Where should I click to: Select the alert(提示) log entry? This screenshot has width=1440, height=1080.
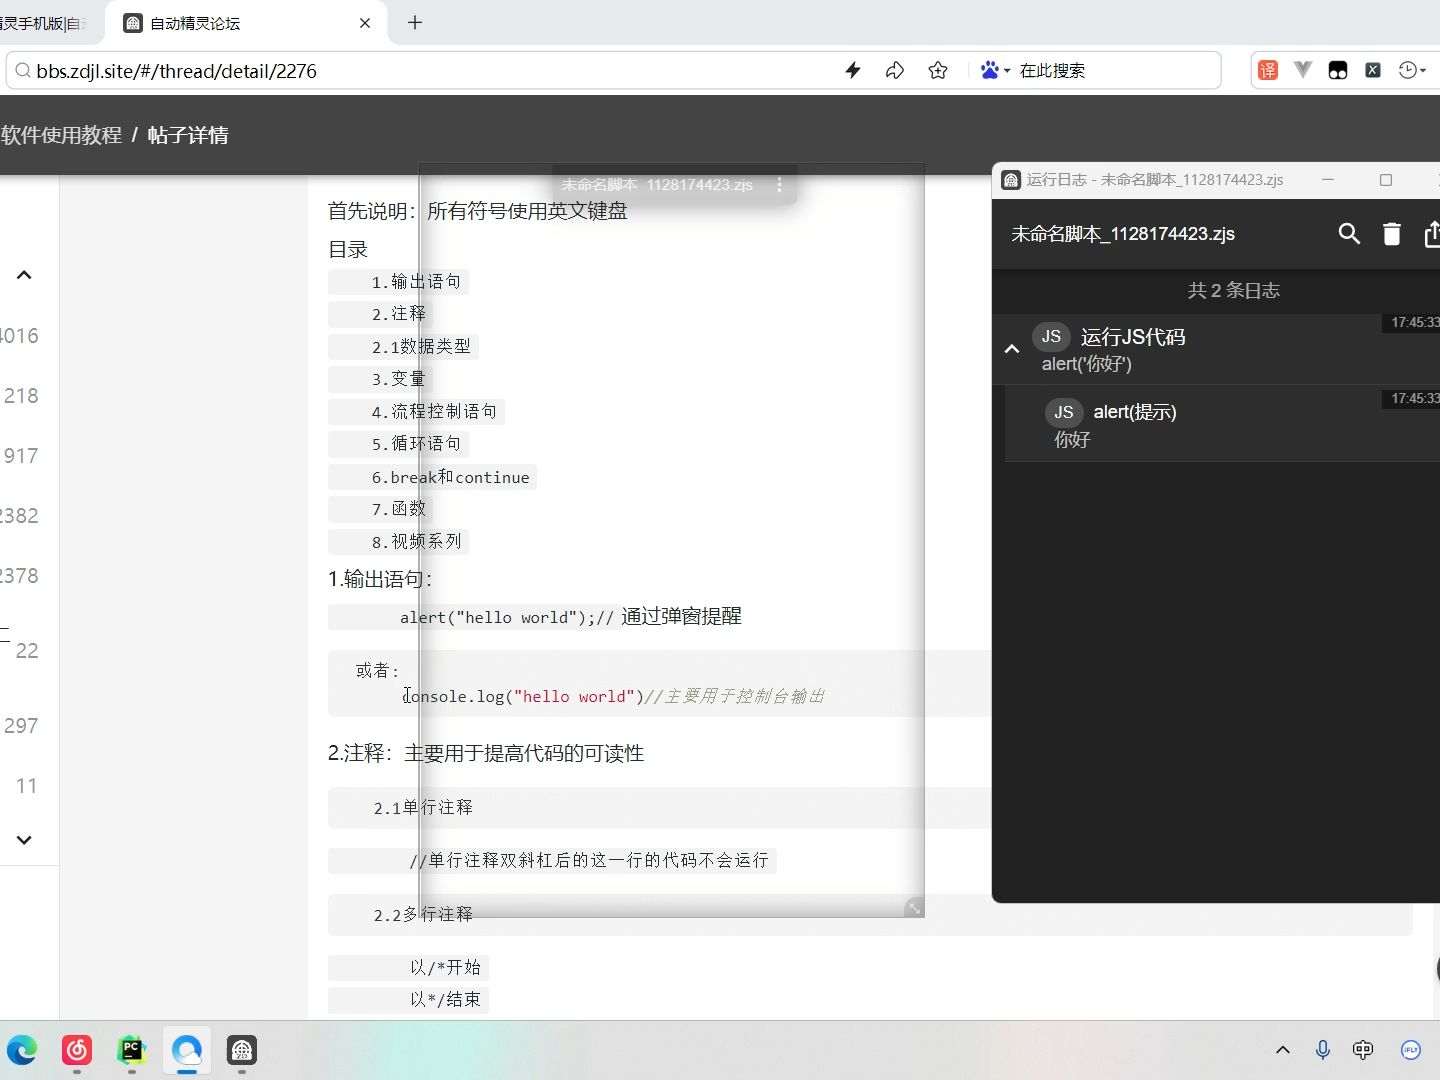tap(1222, 424)
